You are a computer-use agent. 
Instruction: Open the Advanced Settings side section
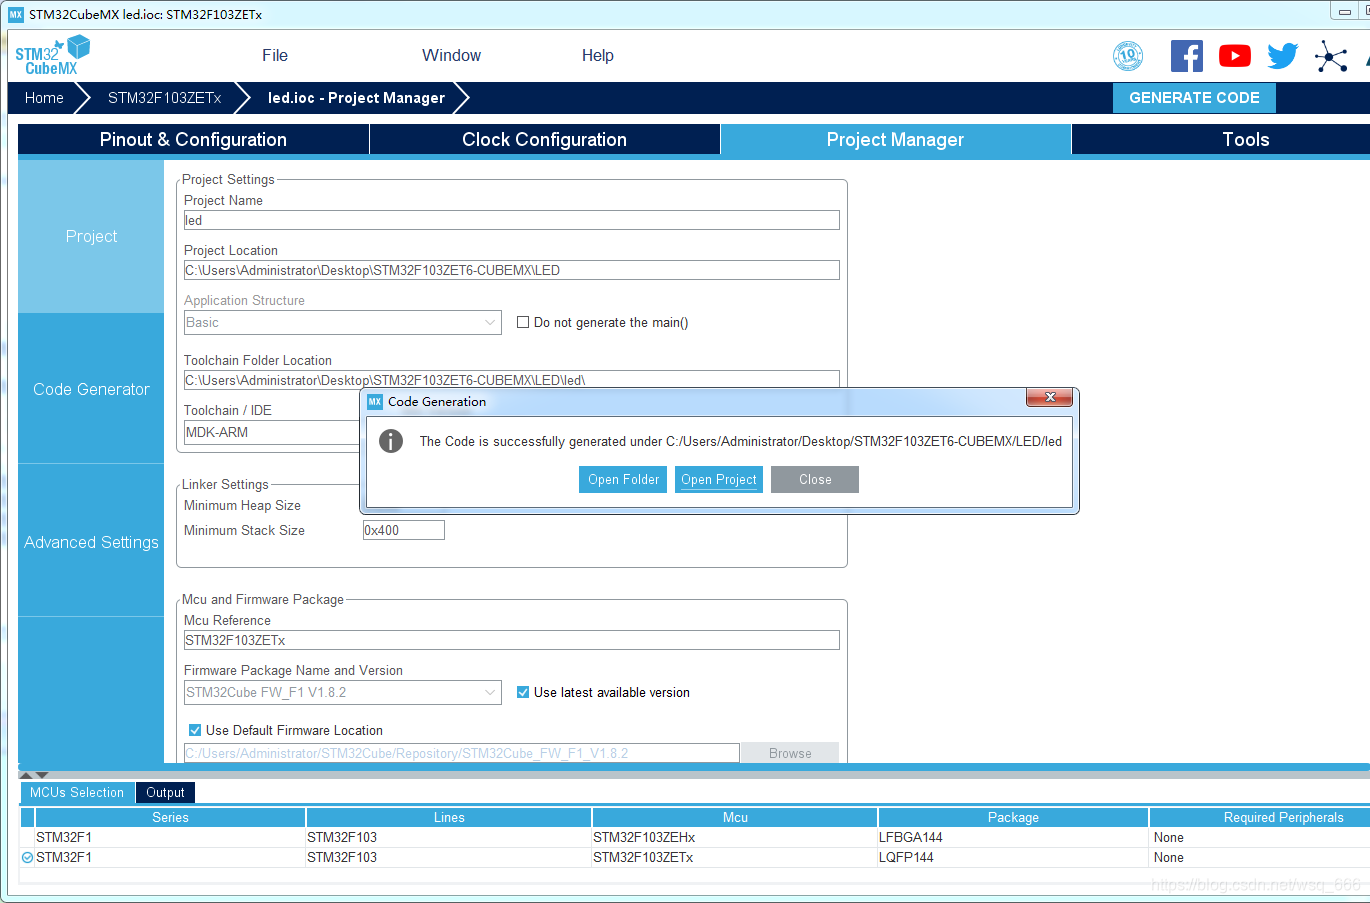click(x=91, y=542)
